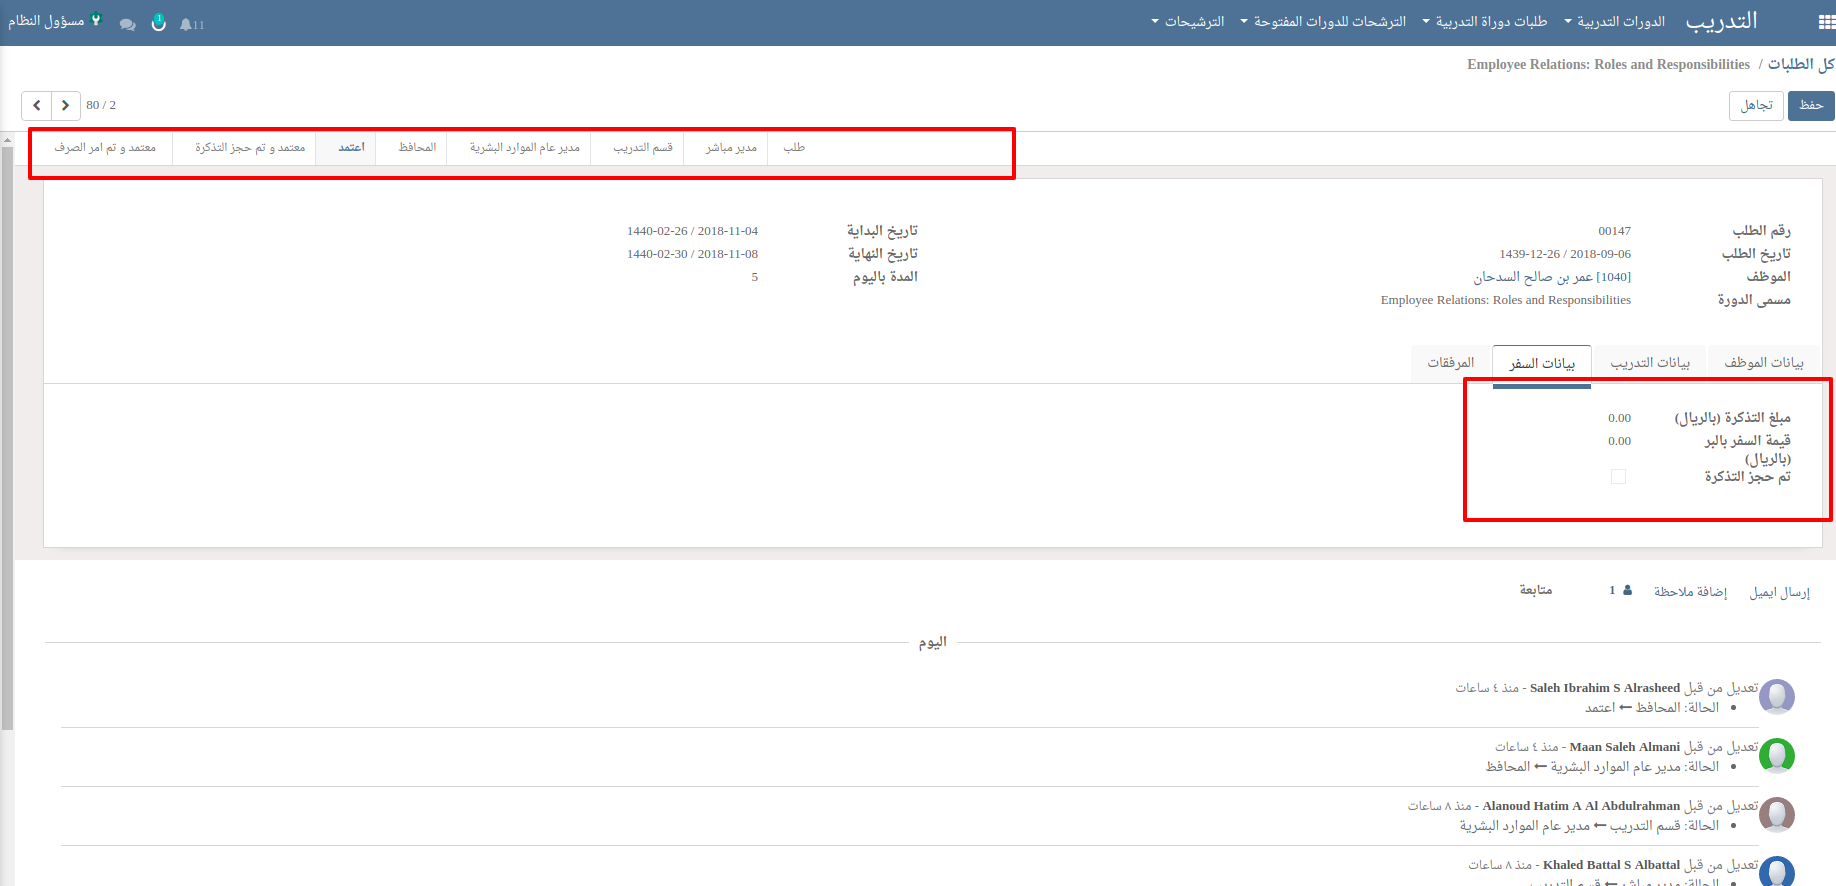Click the كل الطلبات breadcrumb link
This screenshot has width=1836, height=886.
(x=1800, y=64)
